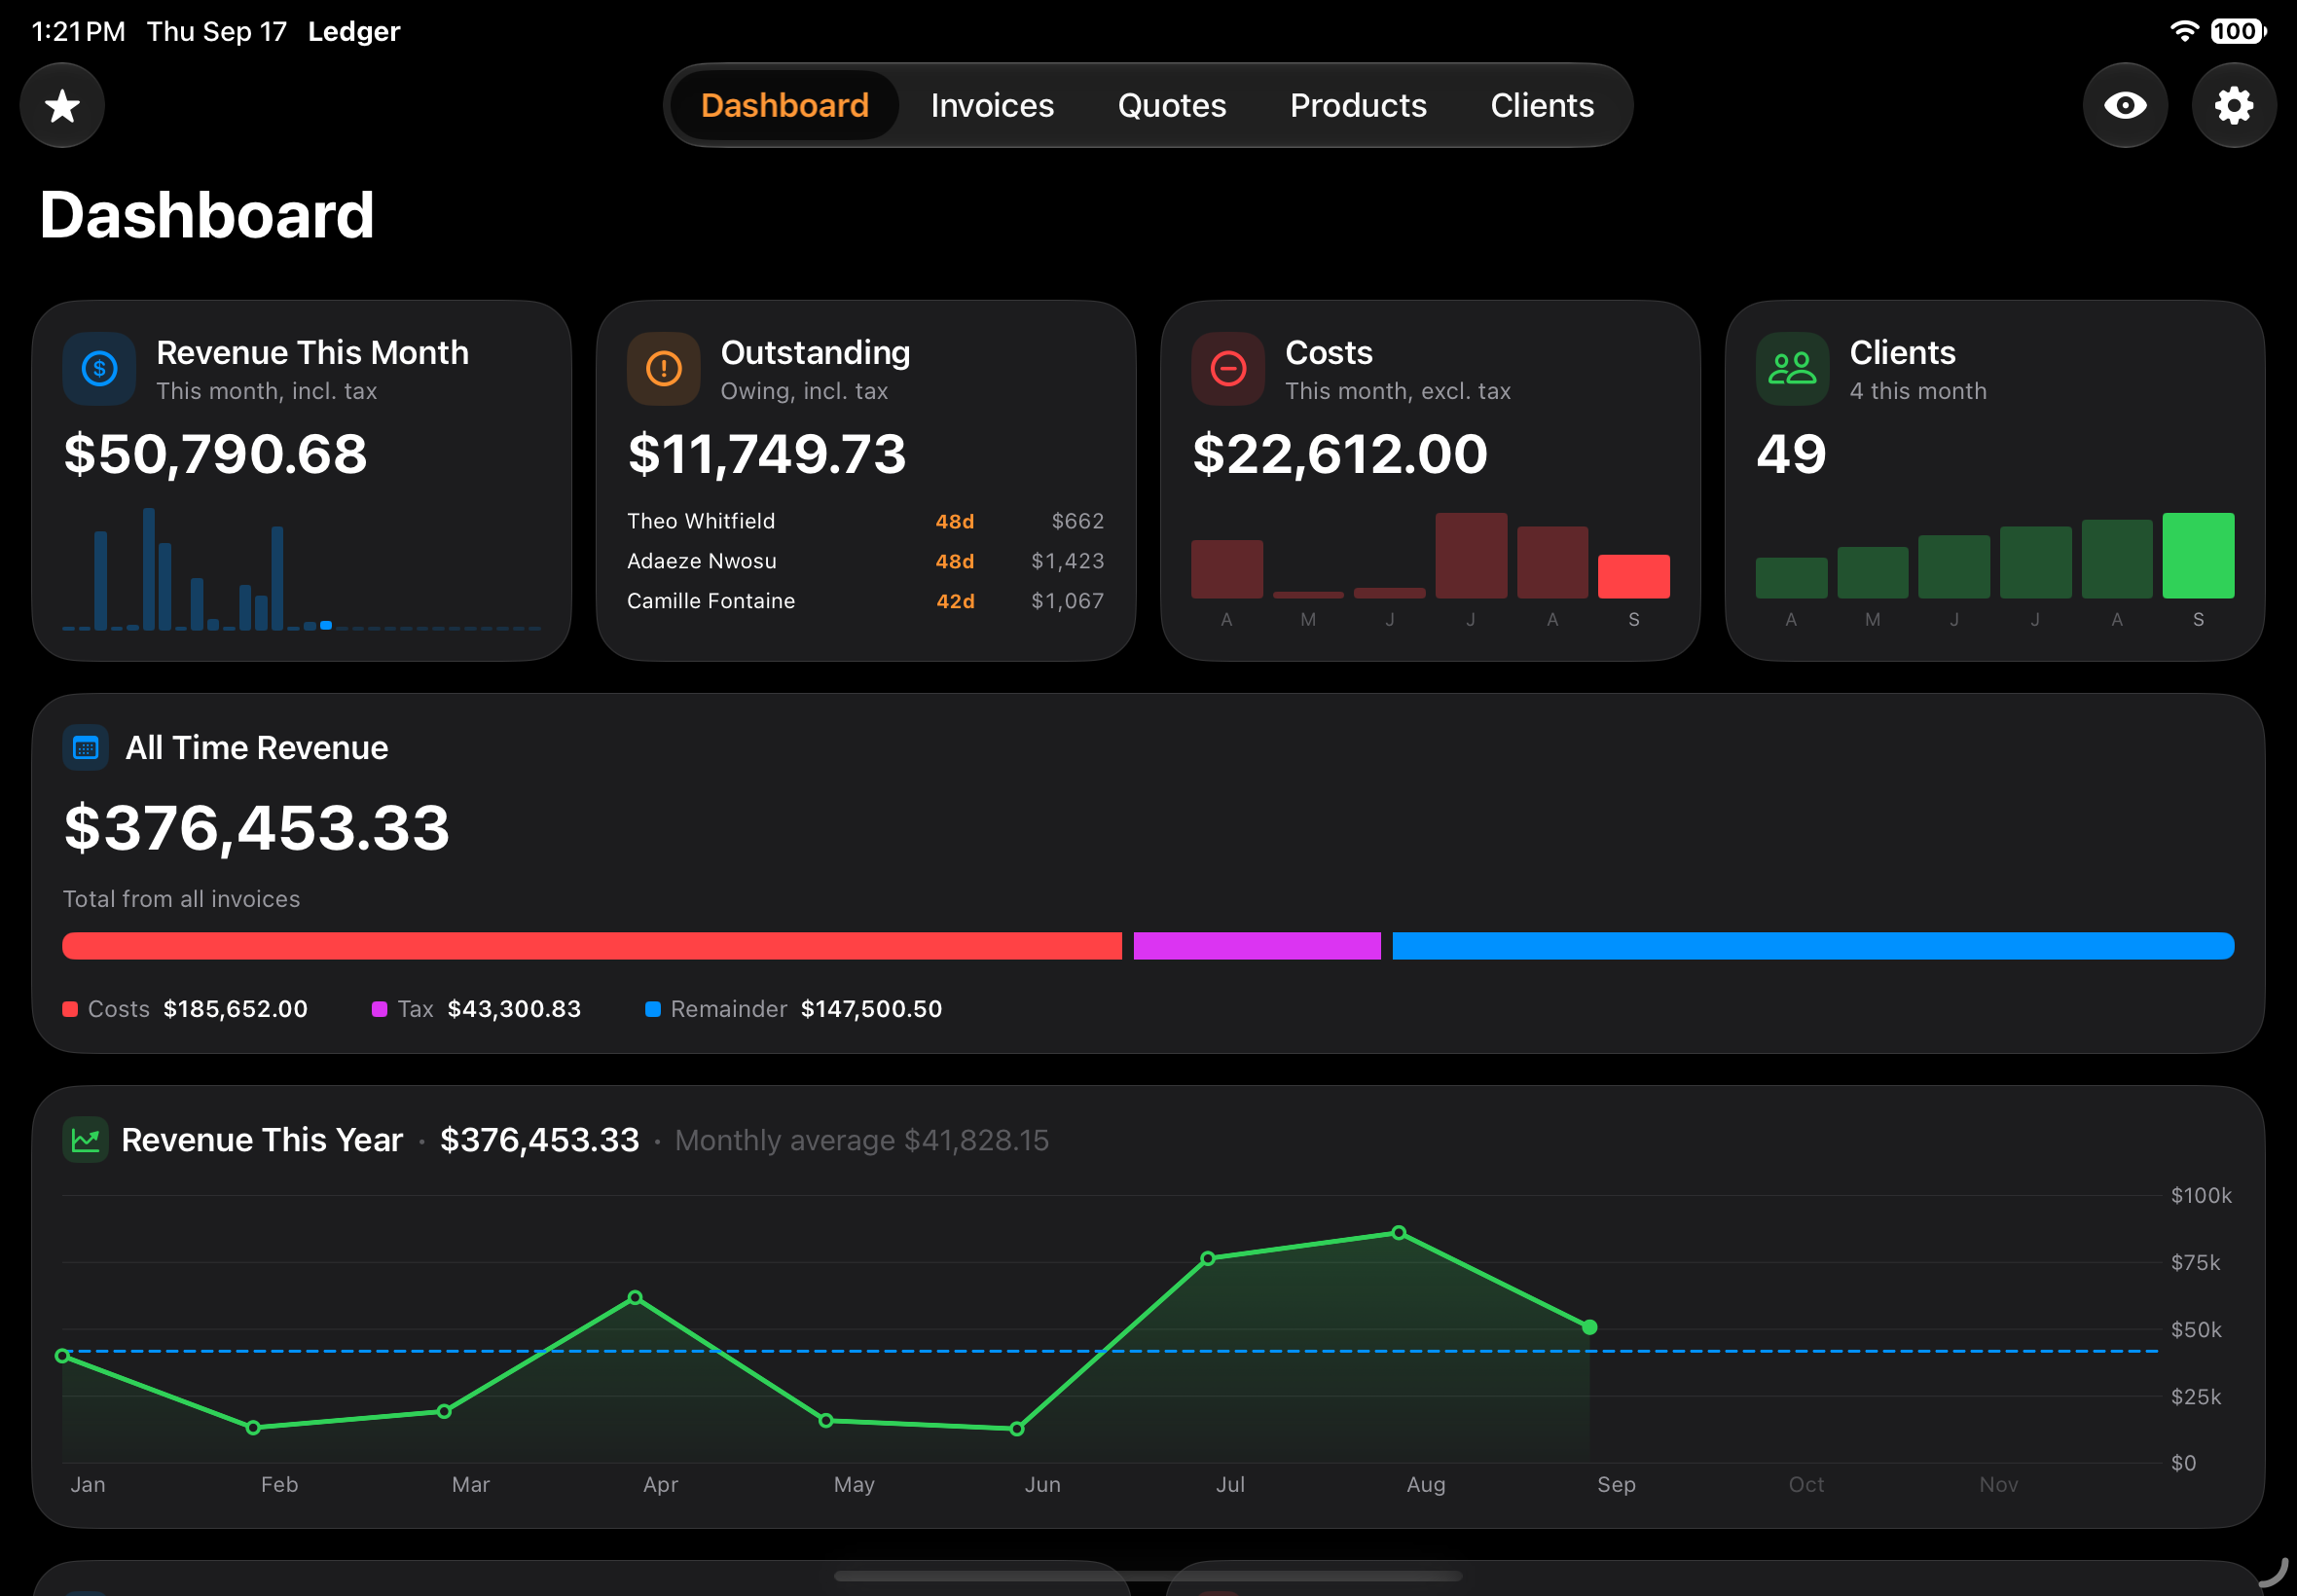2297x1596 pixels.
Task: Click the 4 this month subtitle
Action: pyautogui.click(x=1917, y=391)
